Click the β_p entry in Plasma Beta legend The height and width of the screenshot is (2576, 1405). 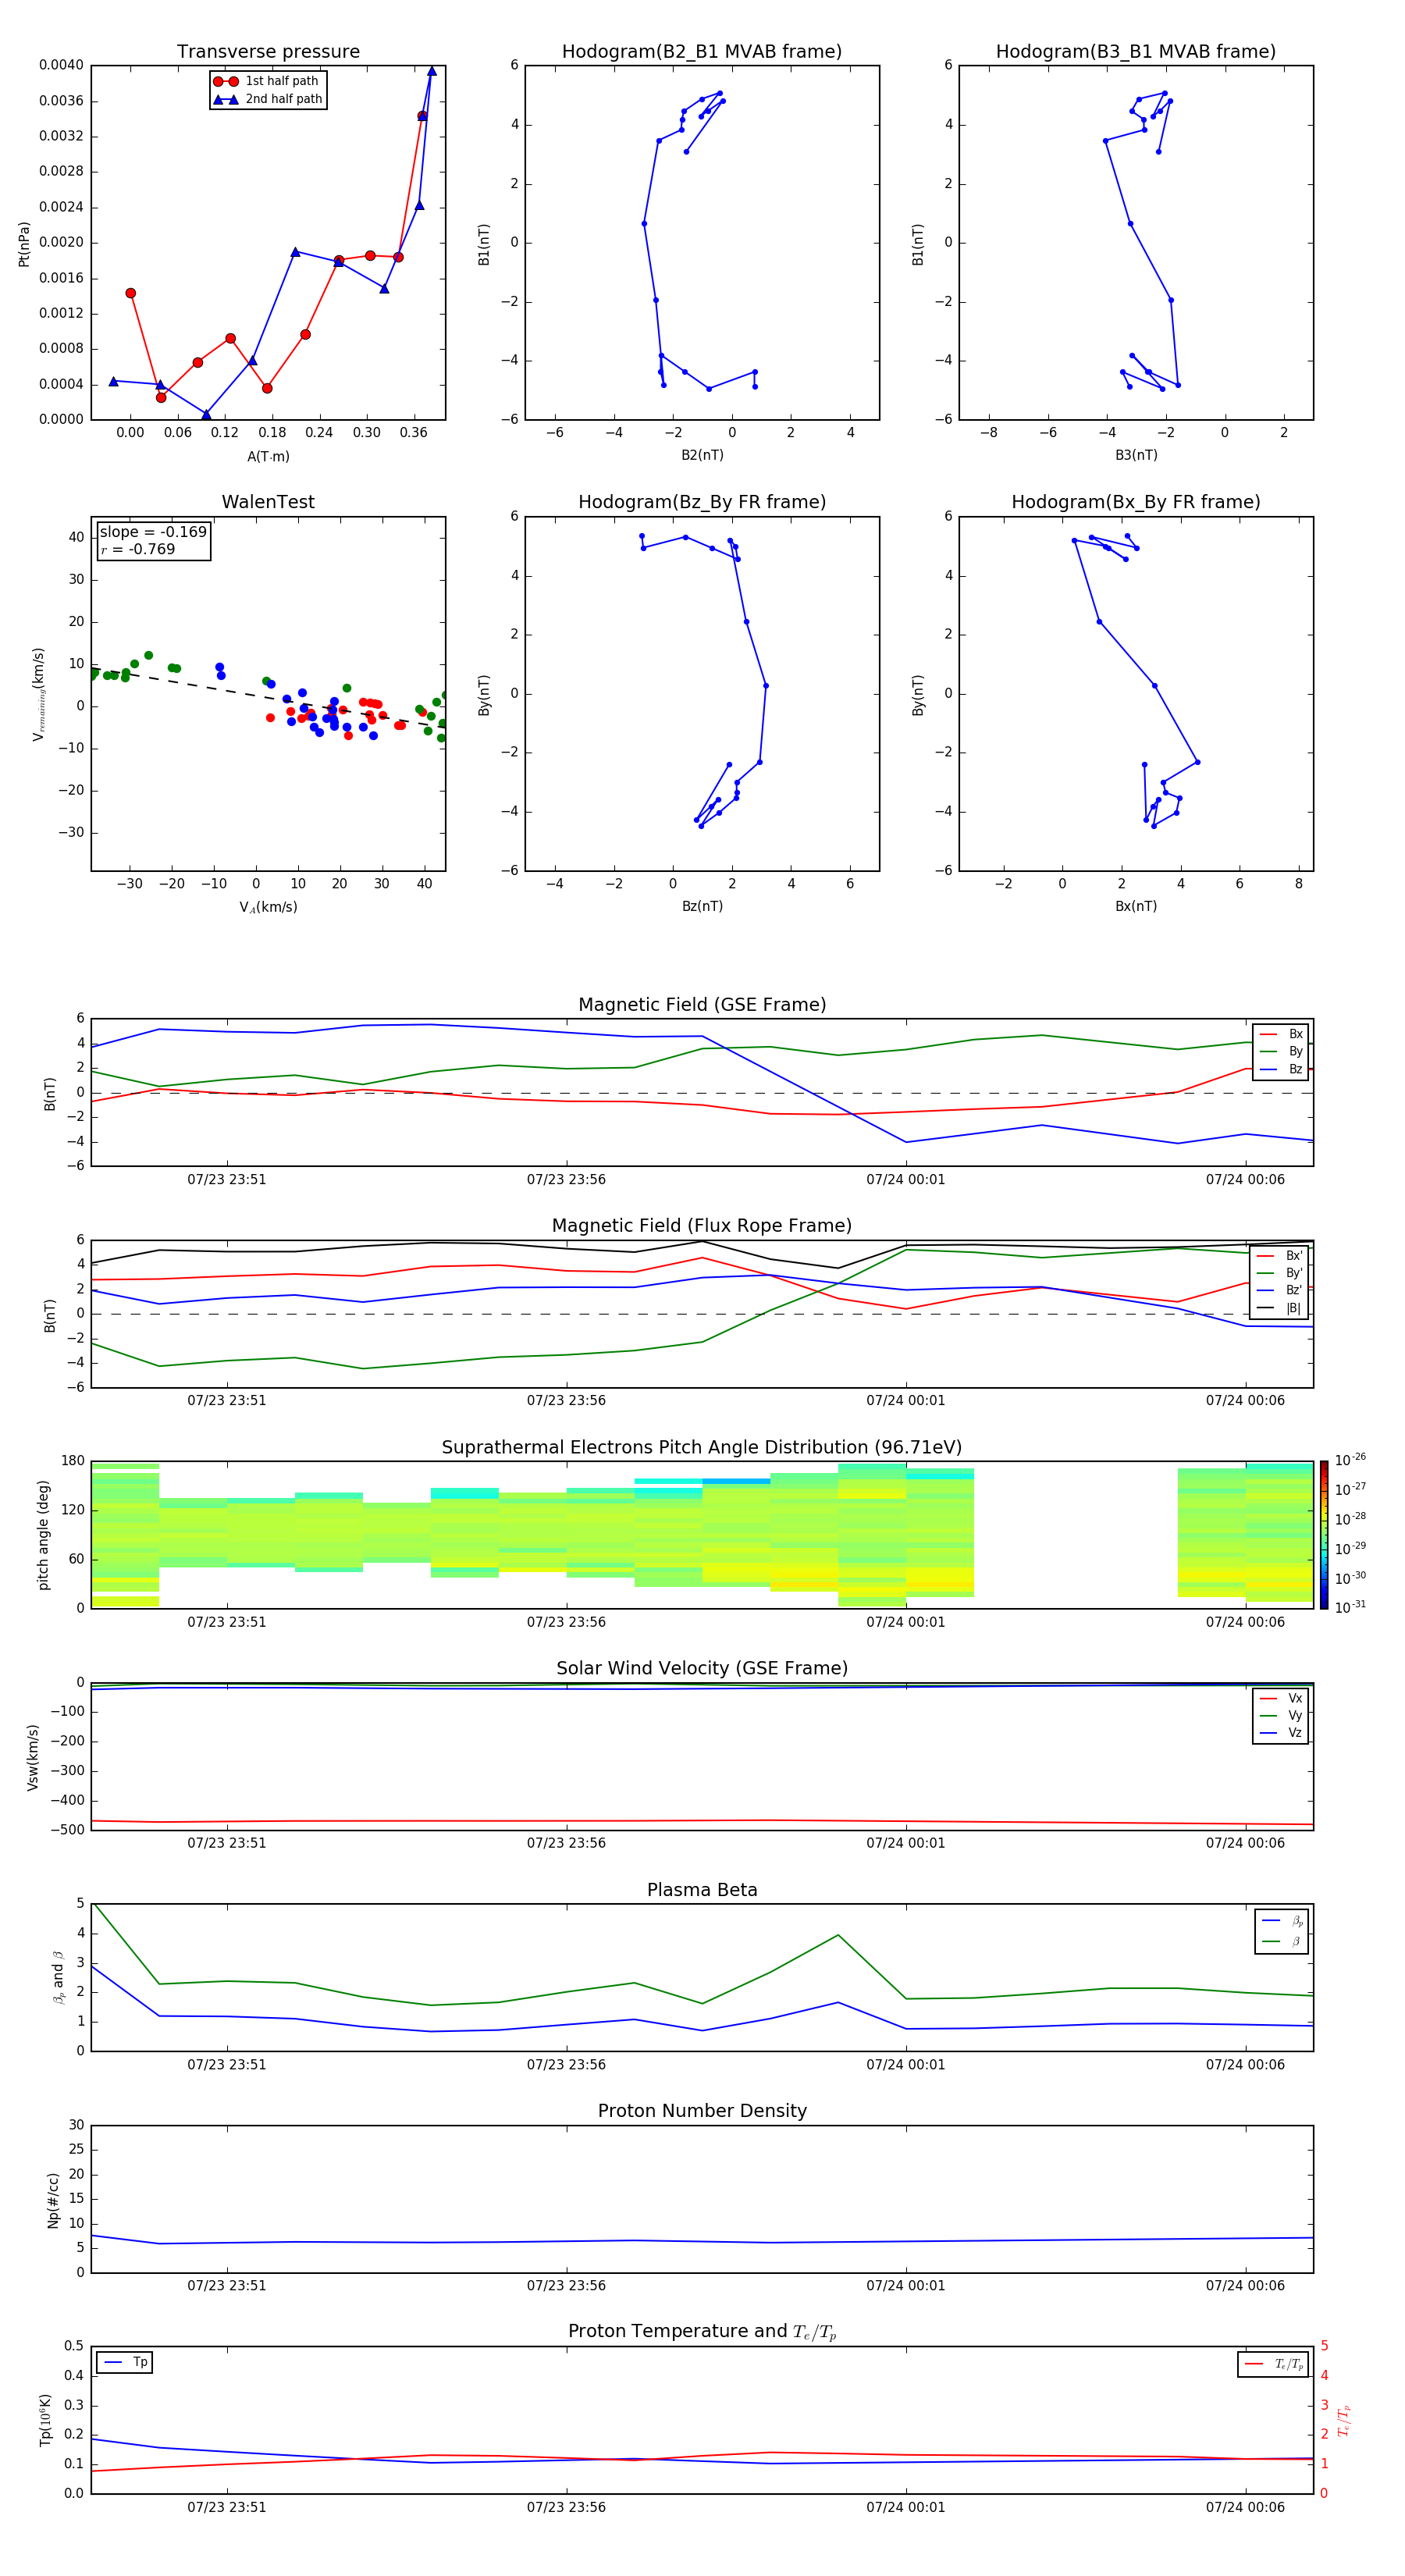[1283, 1921]
